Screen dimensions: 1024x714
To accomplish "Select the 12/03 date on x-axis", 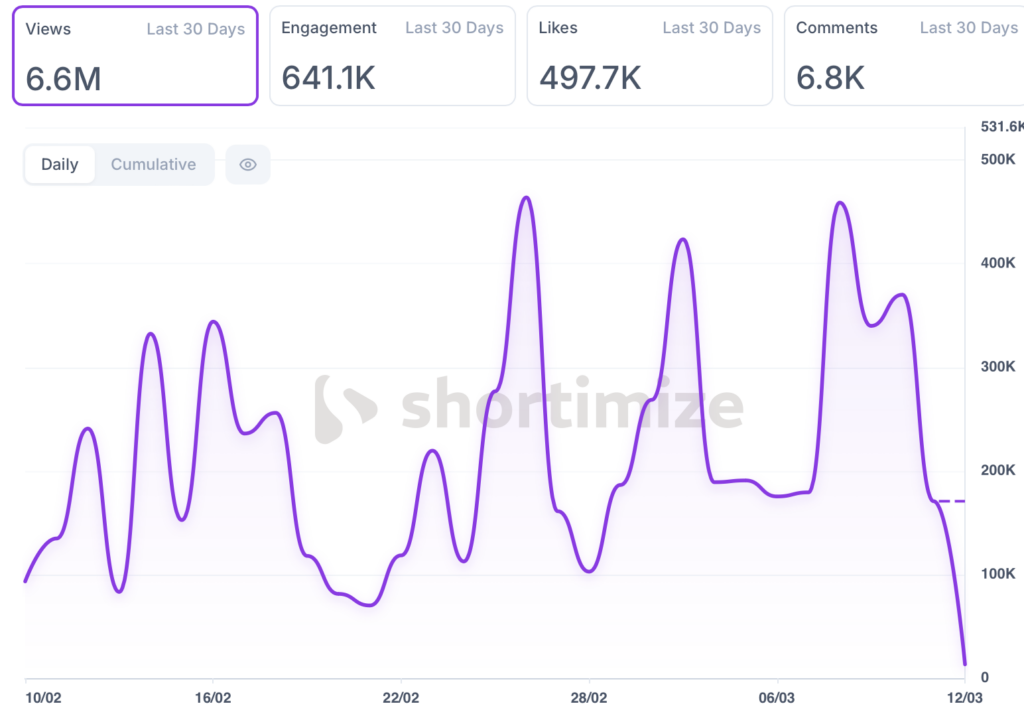I will [964, 697].
